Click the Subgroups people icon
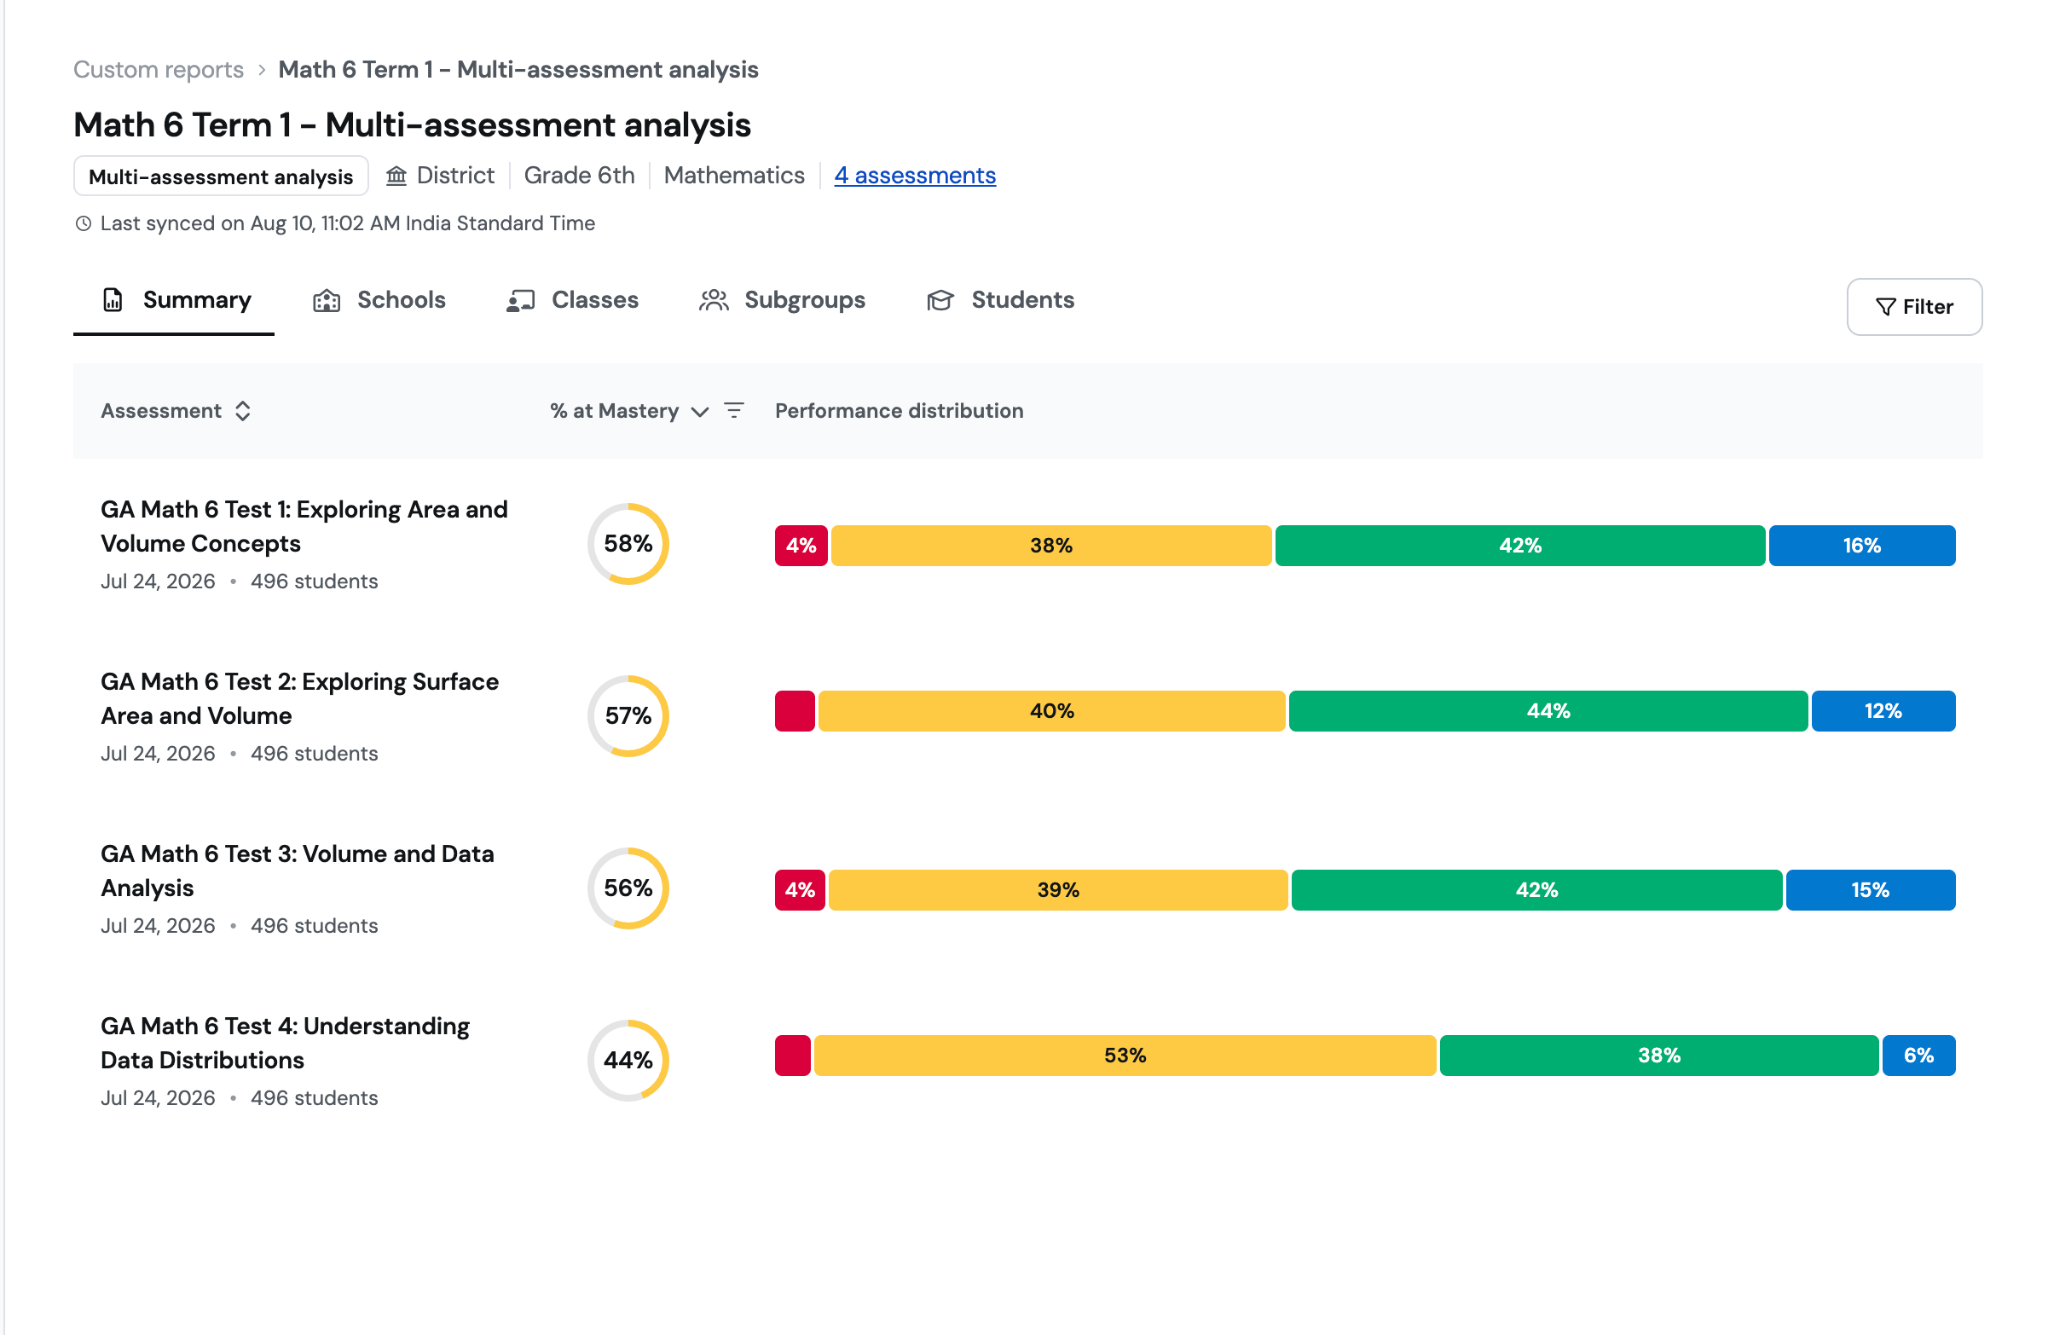Screen dimensions: 2048x1335 click(x=713, y=300)
